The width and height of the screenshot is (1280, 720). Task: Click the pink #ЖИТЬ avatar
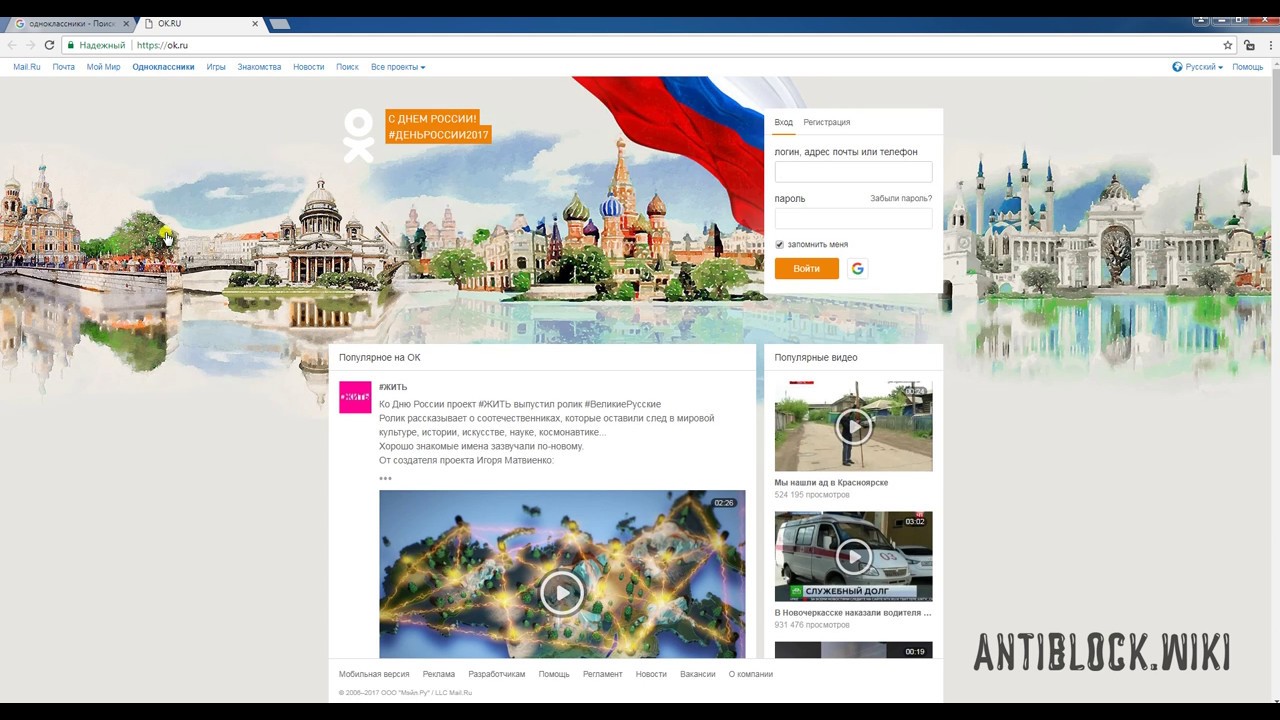point(355,397)
